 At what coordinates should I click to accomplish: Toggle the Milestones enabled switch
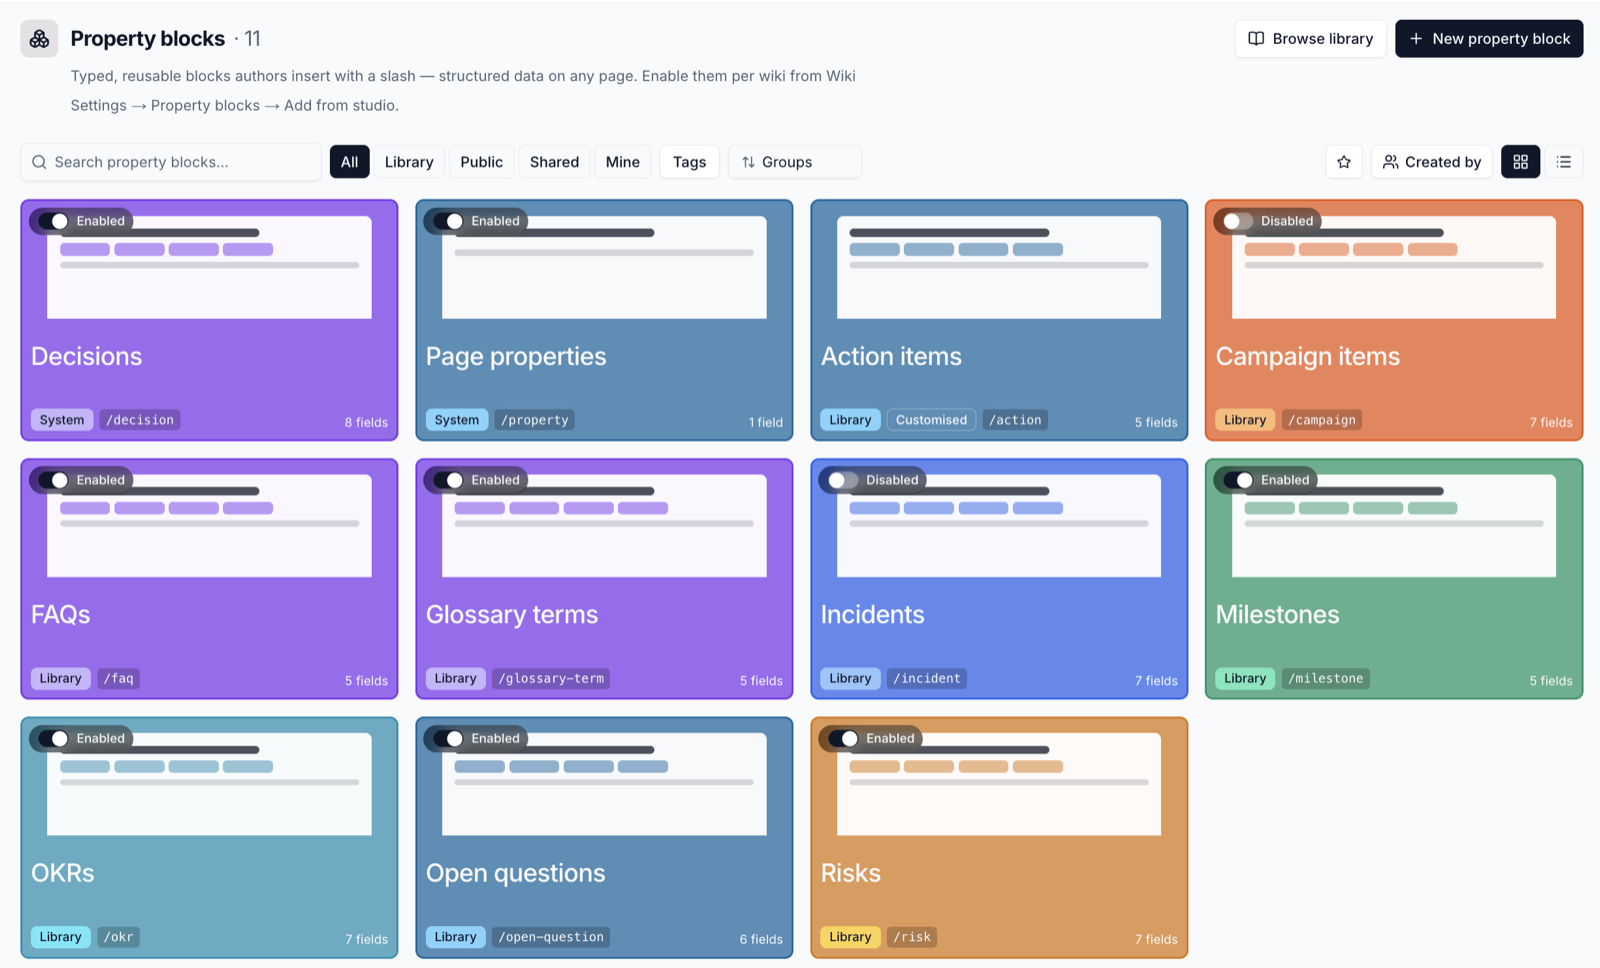tap(1238, 480)
